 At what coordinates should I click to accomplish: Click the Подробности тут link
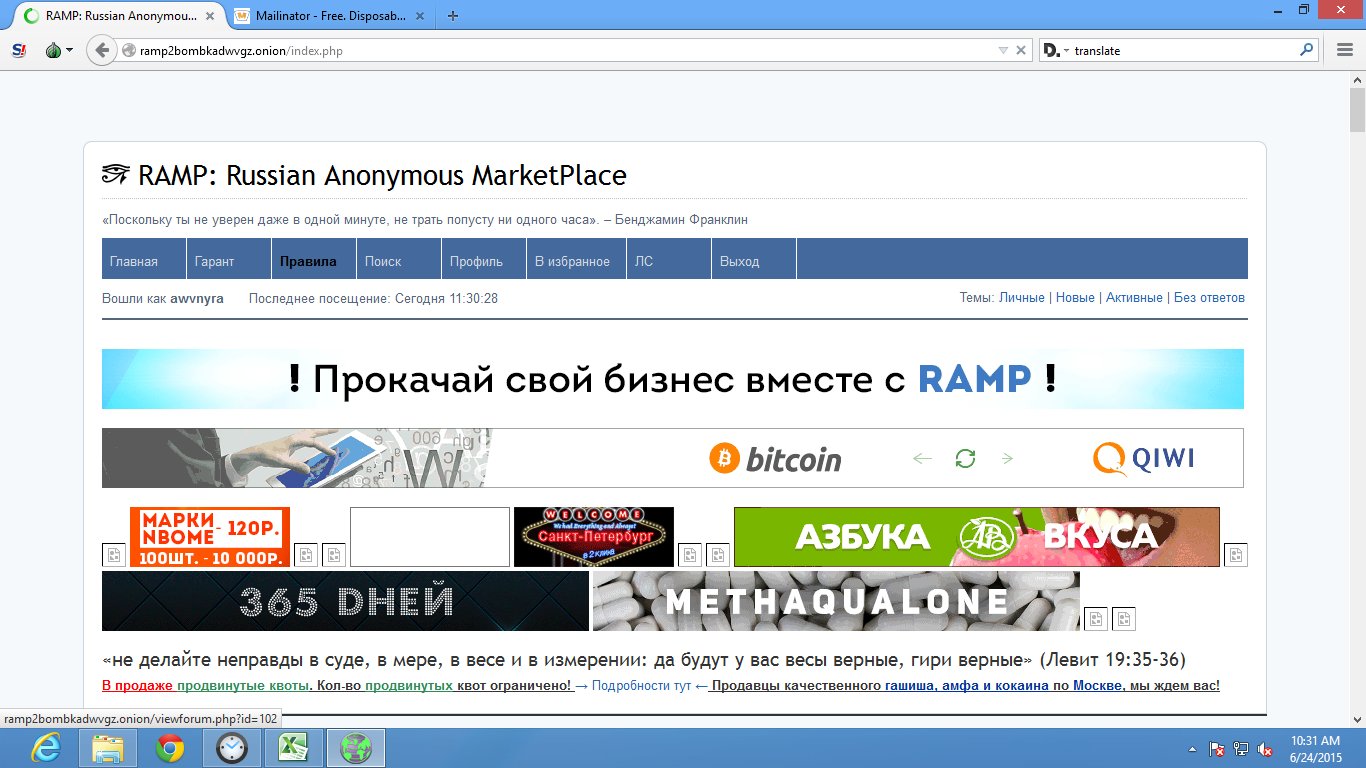pyautogui.click(x=641, y=686)
